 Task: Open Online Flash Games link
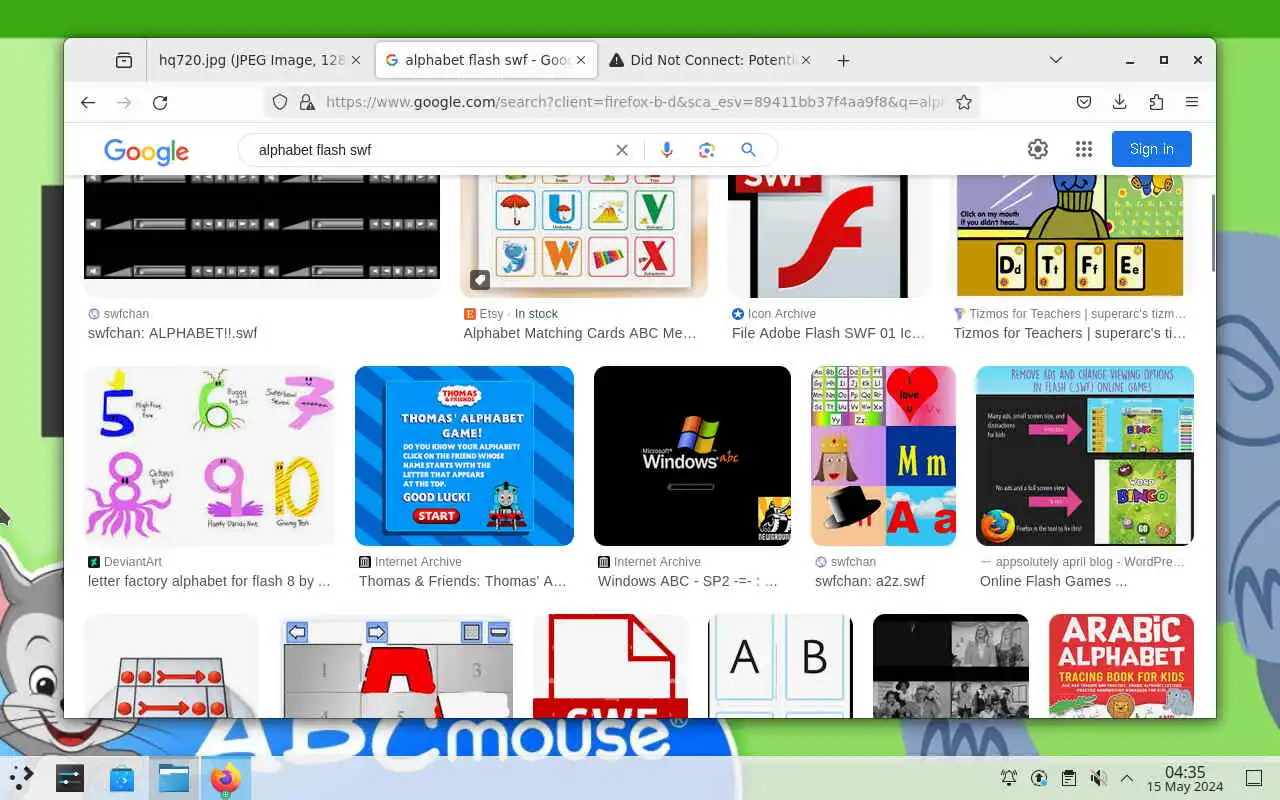pos(1054,581)
